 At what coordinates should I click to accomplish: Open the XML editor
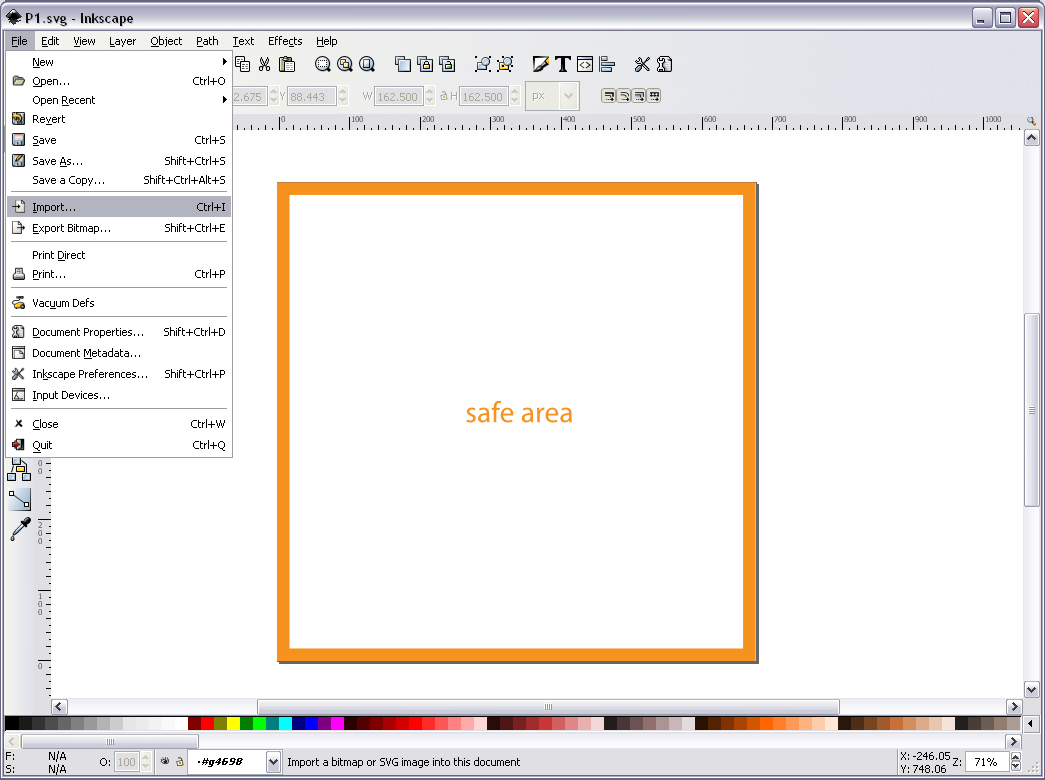point(585,64)
